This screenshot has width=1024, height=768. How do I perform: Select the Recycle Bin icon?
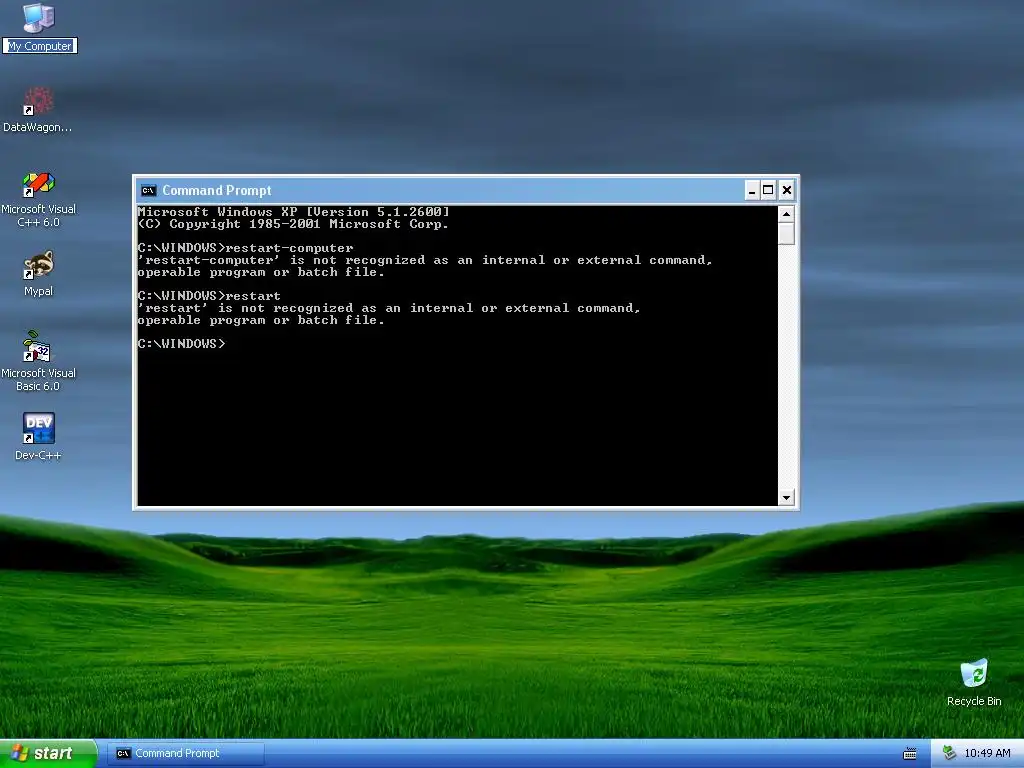[974, 682]
